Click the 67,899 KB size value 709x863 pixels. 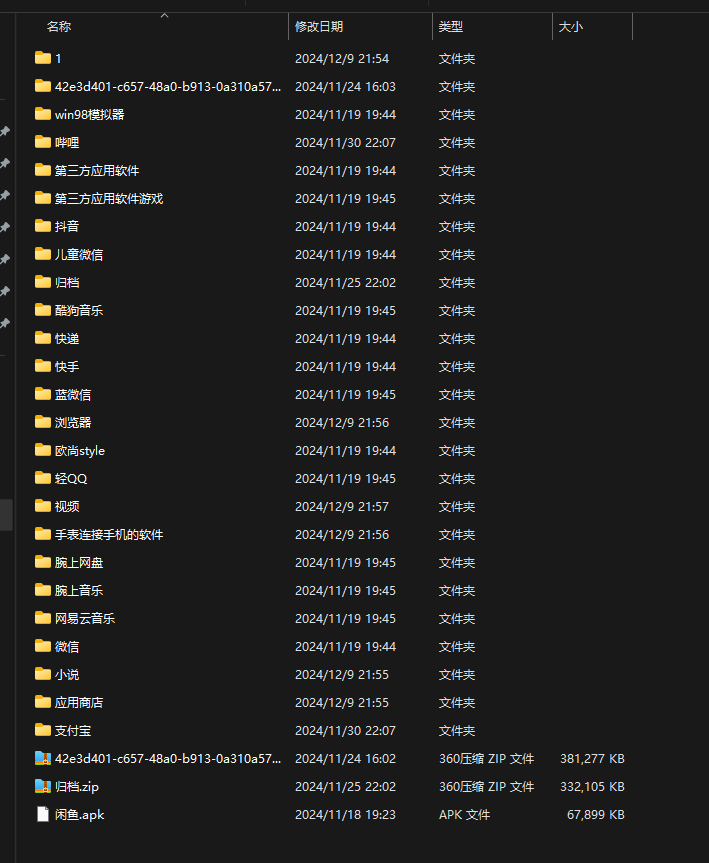click(596, 815)
